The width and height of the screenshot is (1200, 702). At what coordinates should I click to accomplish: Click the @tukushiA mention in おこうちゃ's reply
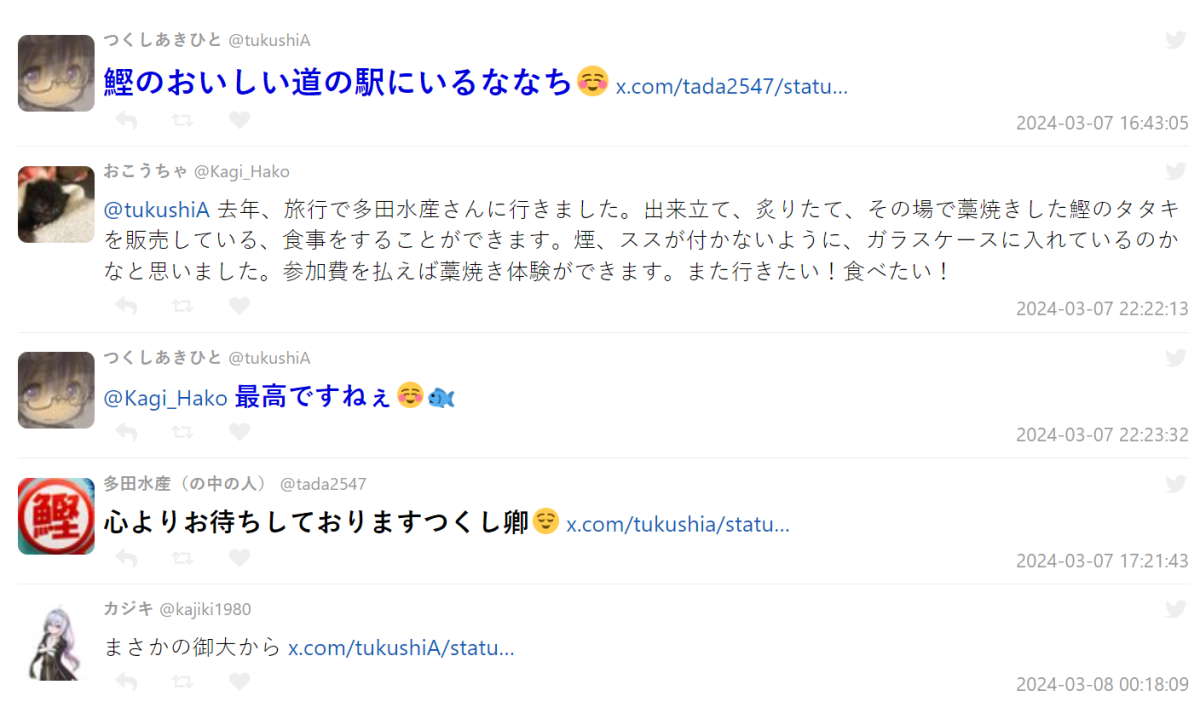click(x=157, y=210)
